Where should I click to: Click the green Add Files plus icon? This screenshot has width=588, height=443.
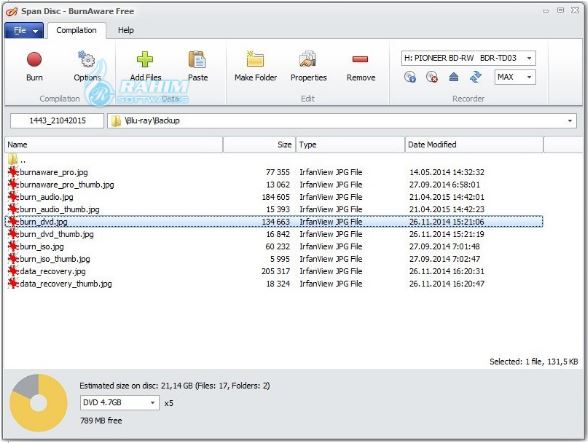[145, 59]
